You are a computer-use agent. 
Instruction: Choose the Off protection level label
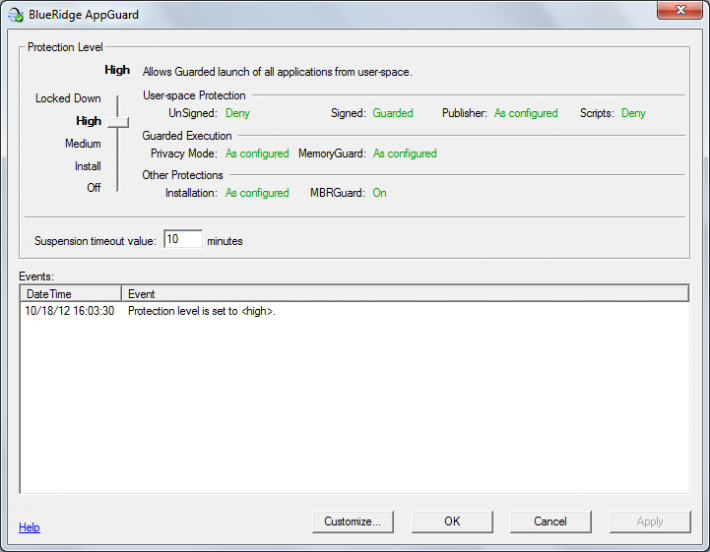(x=94, y=187)
